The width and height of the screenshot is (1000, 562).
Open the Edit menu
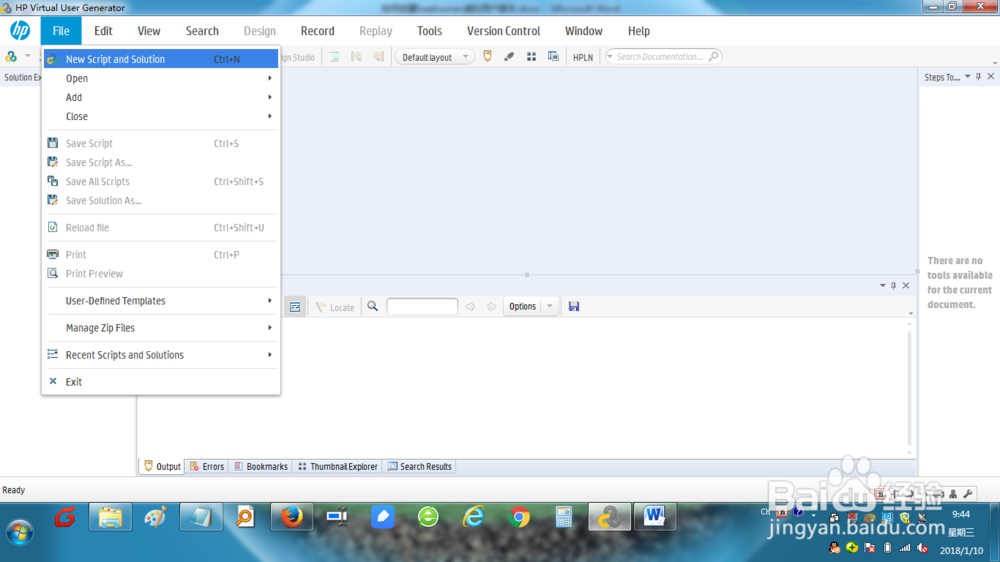coord(103,31)
